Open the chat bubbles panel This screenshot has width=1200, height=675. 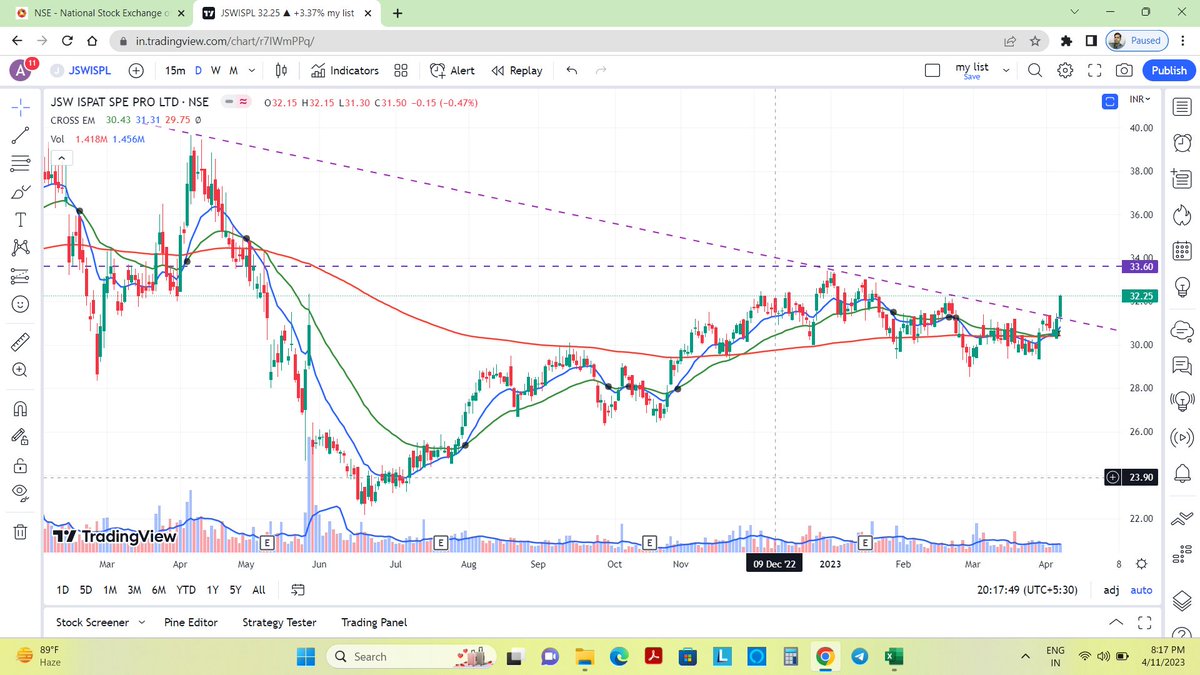(x=1181, y=364)
